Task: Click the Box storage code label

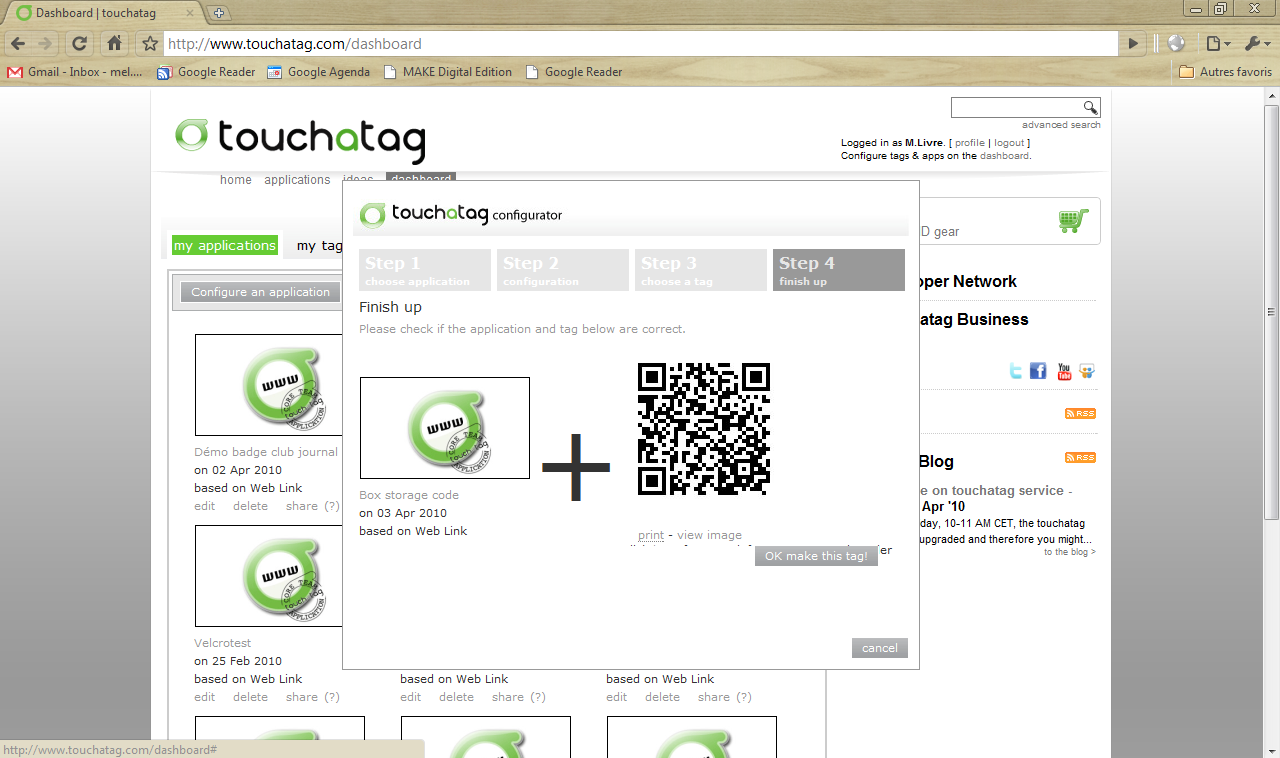Action: click(409, 495)
